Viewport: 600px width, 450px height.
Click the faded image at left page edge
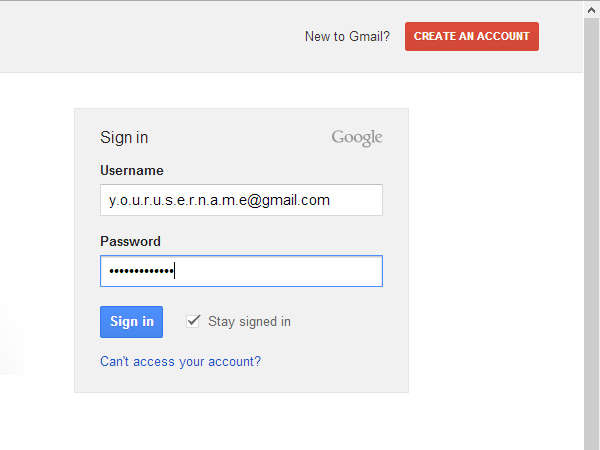(x=10, y=340)
